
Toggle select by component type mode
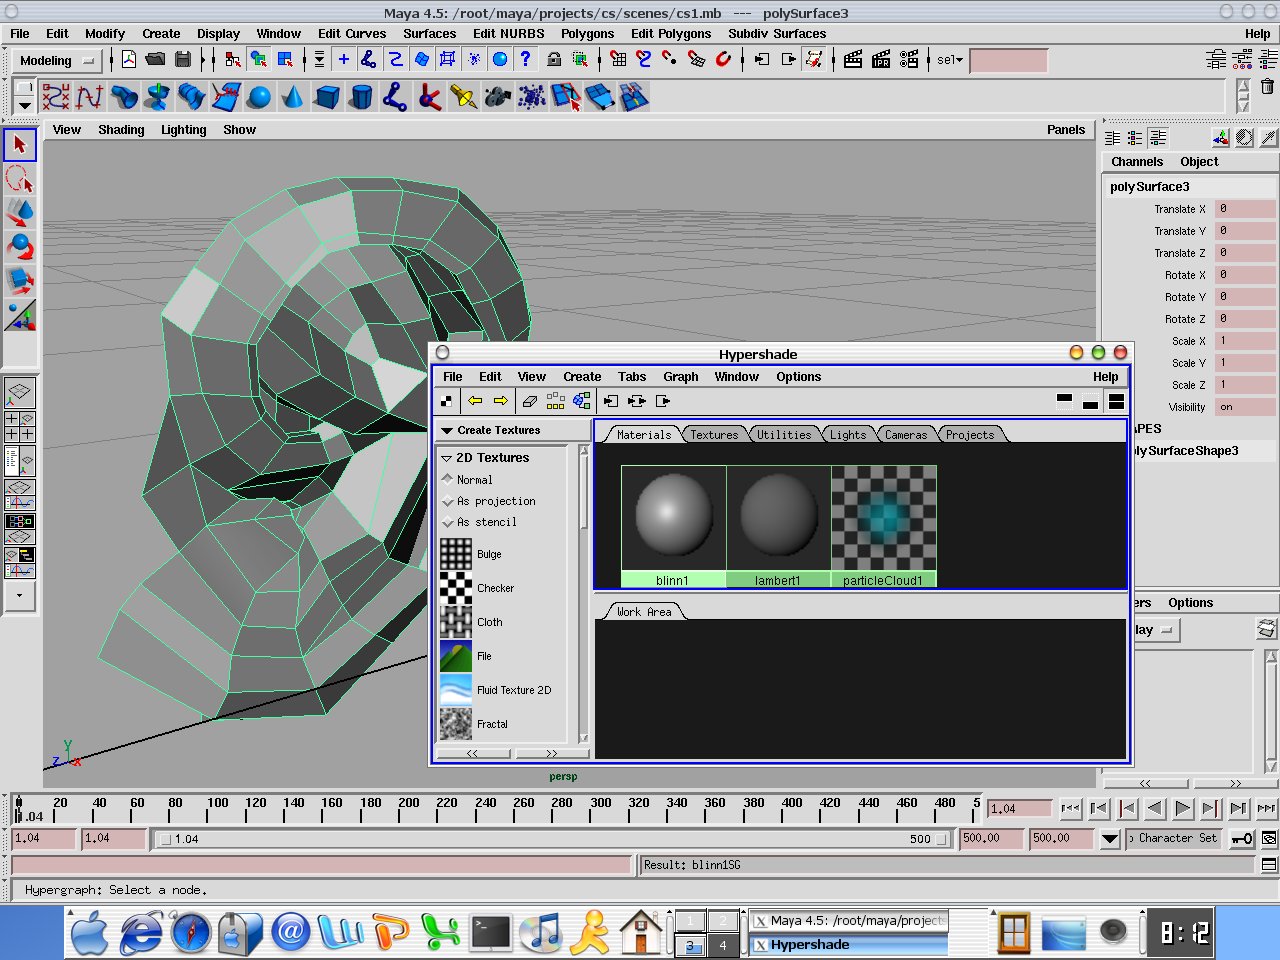[285, 59]
